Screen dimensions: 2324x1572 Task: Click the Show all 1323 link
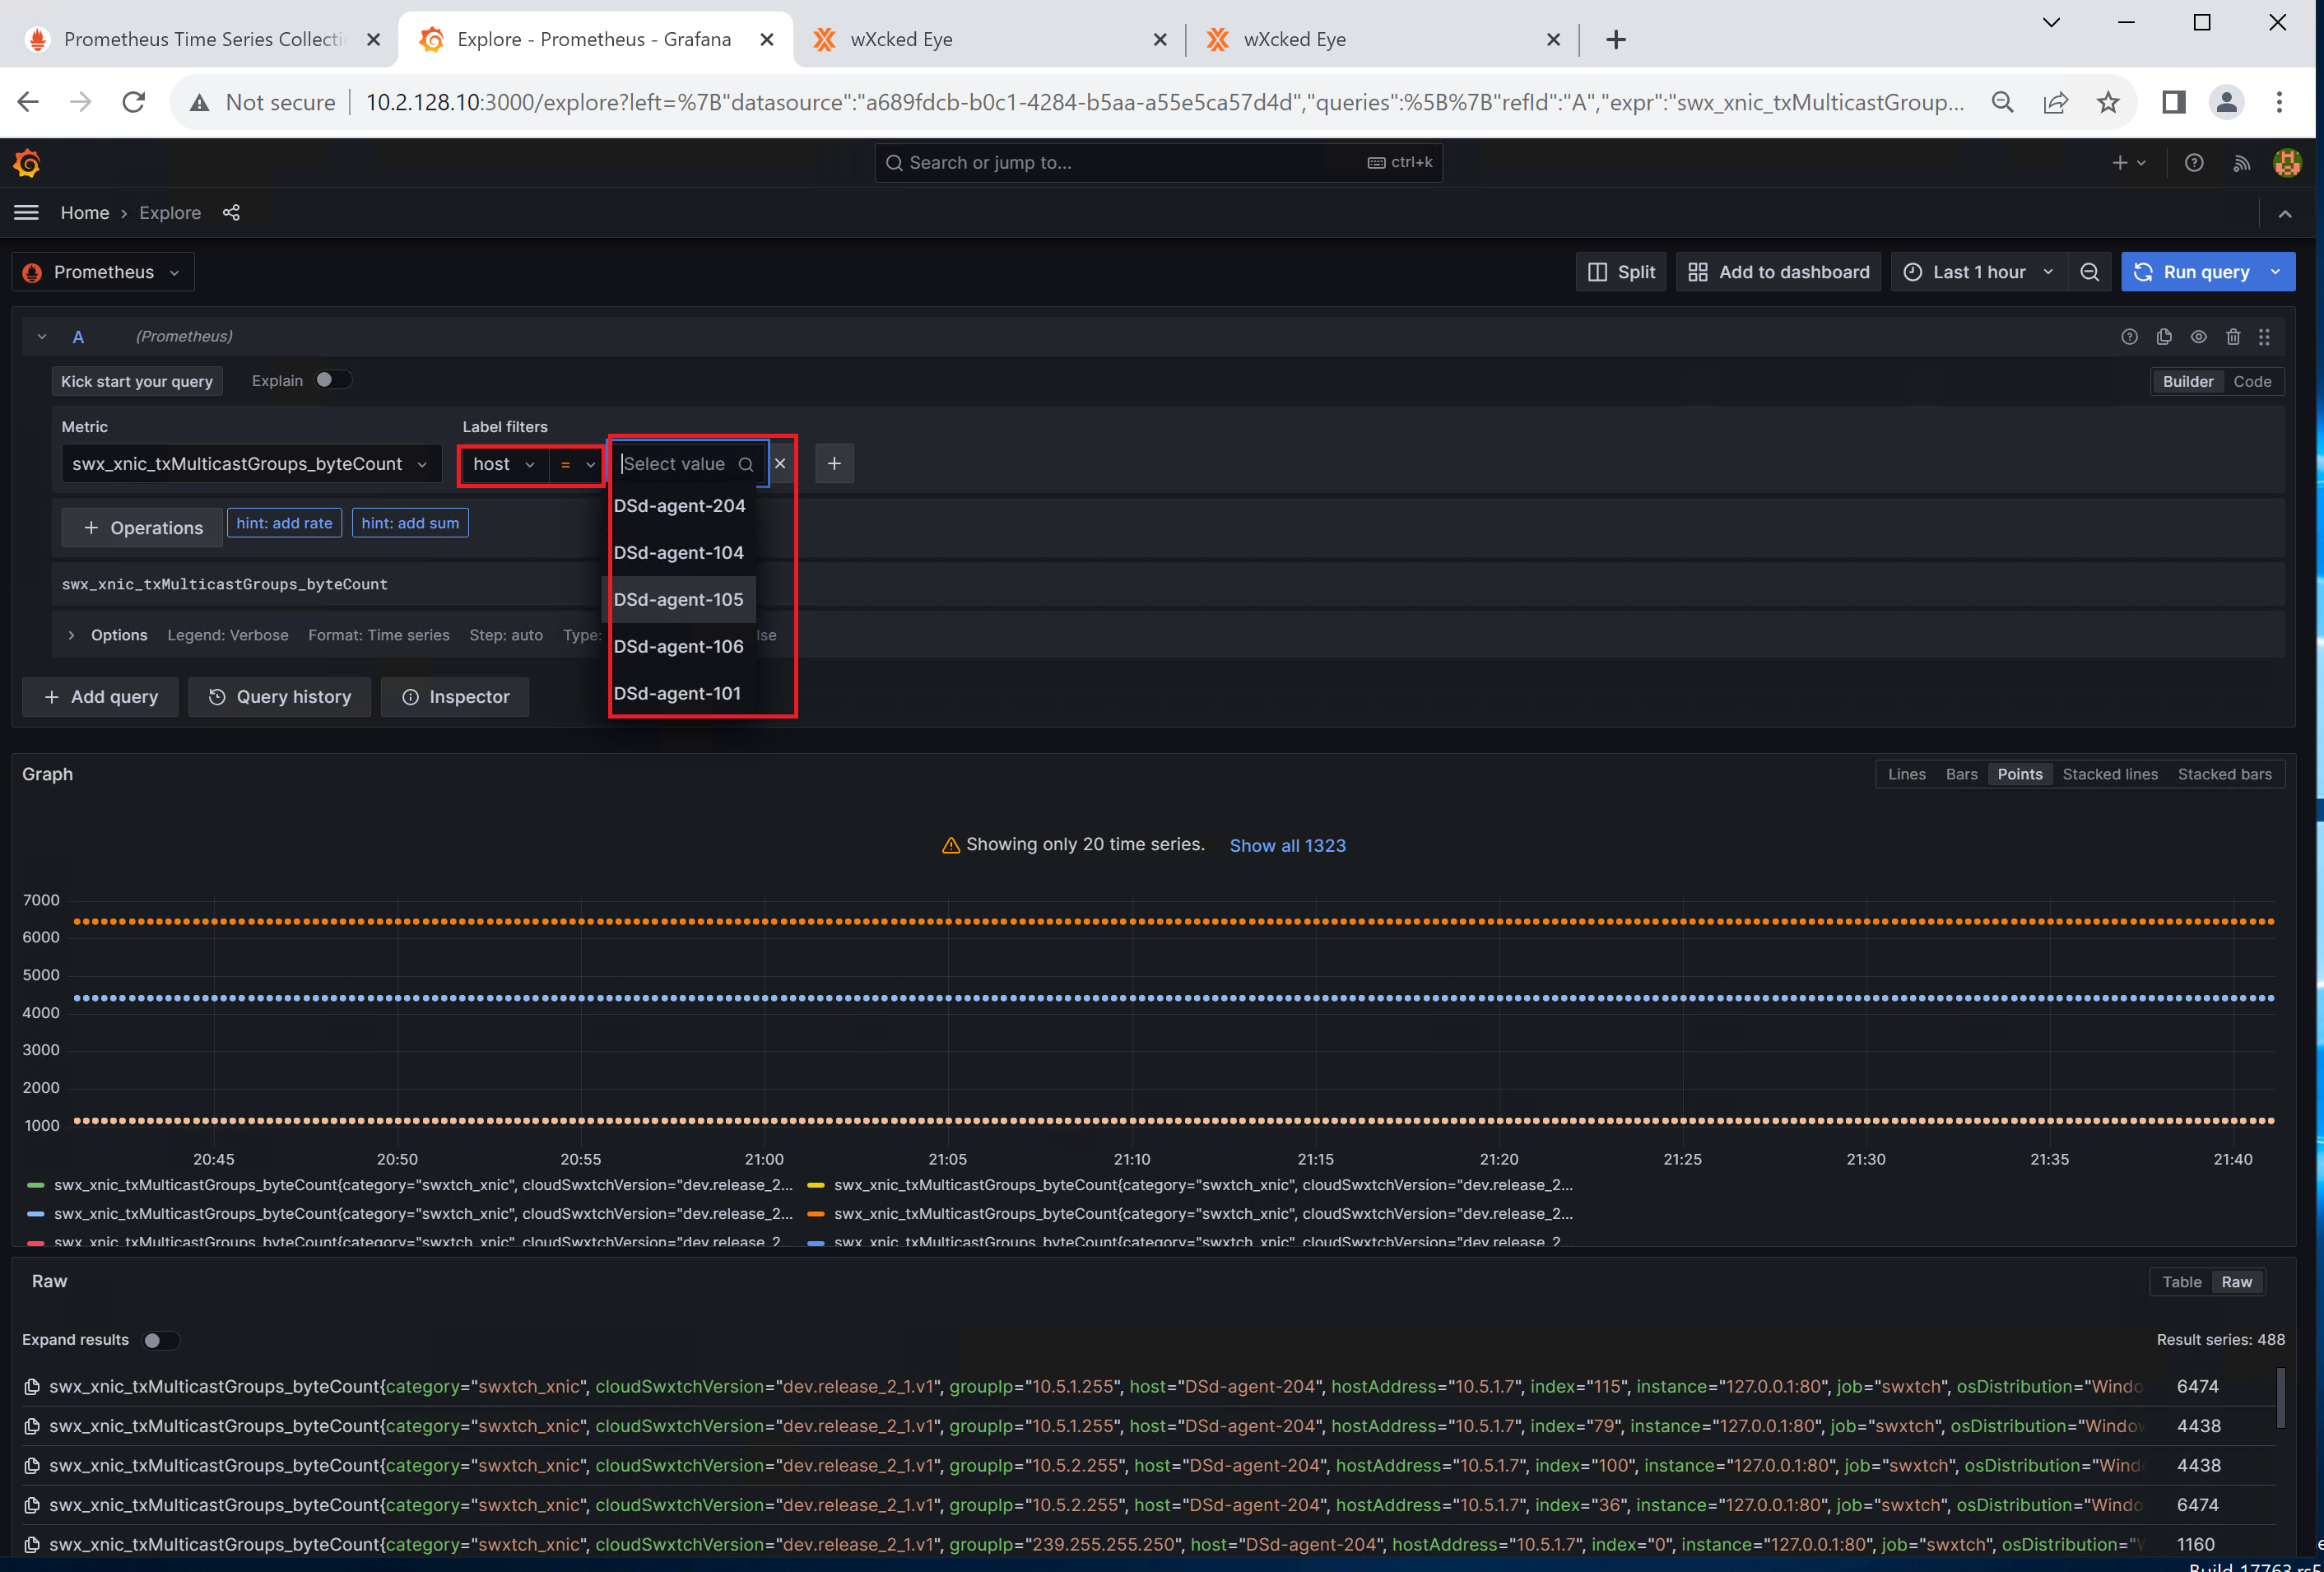(1287, 846)
